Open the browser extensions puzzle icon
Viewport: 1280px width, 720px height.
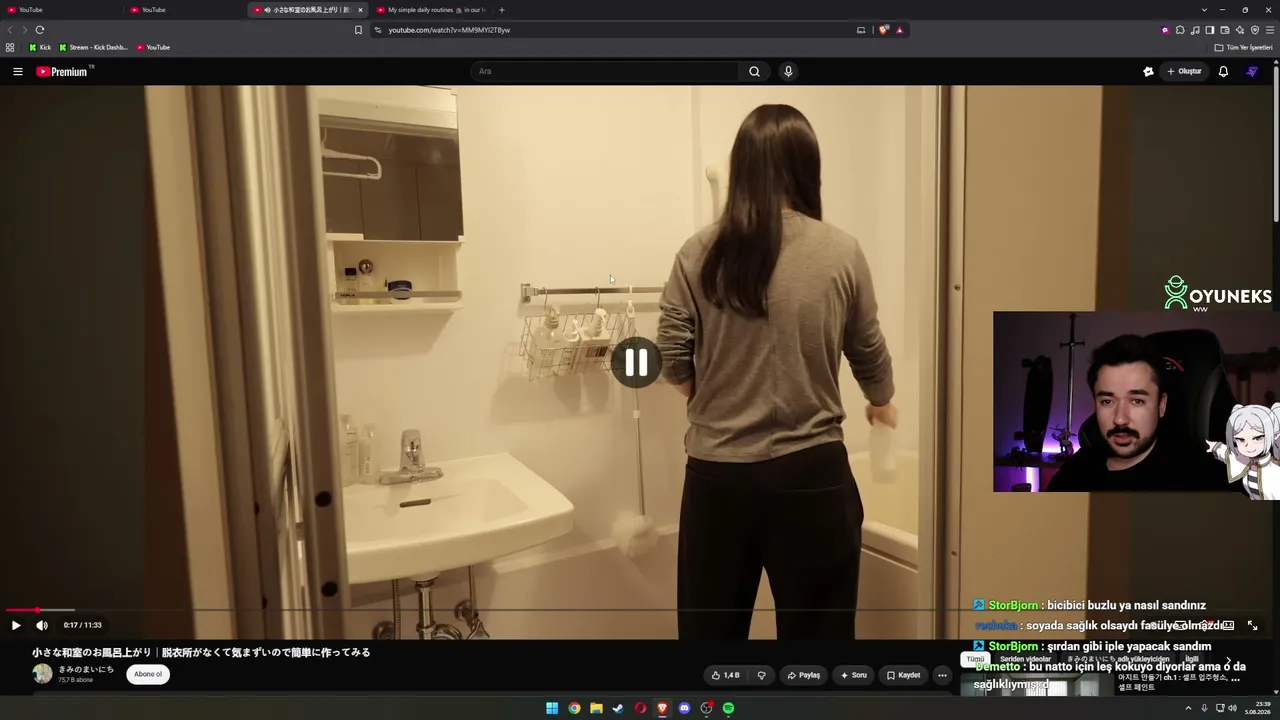click(1180, 30)
